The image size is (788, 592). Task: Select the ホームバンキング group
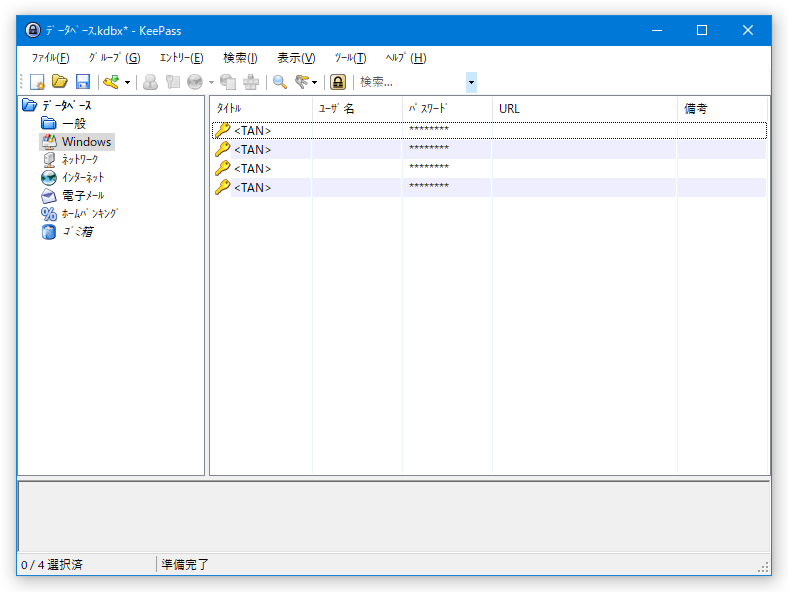point(89,214)
